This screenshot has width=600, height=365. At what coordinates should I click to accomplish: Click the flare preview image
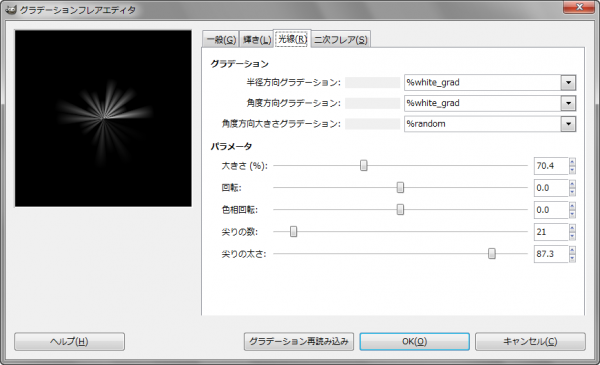pyautogui.click(x=103, y=119)
